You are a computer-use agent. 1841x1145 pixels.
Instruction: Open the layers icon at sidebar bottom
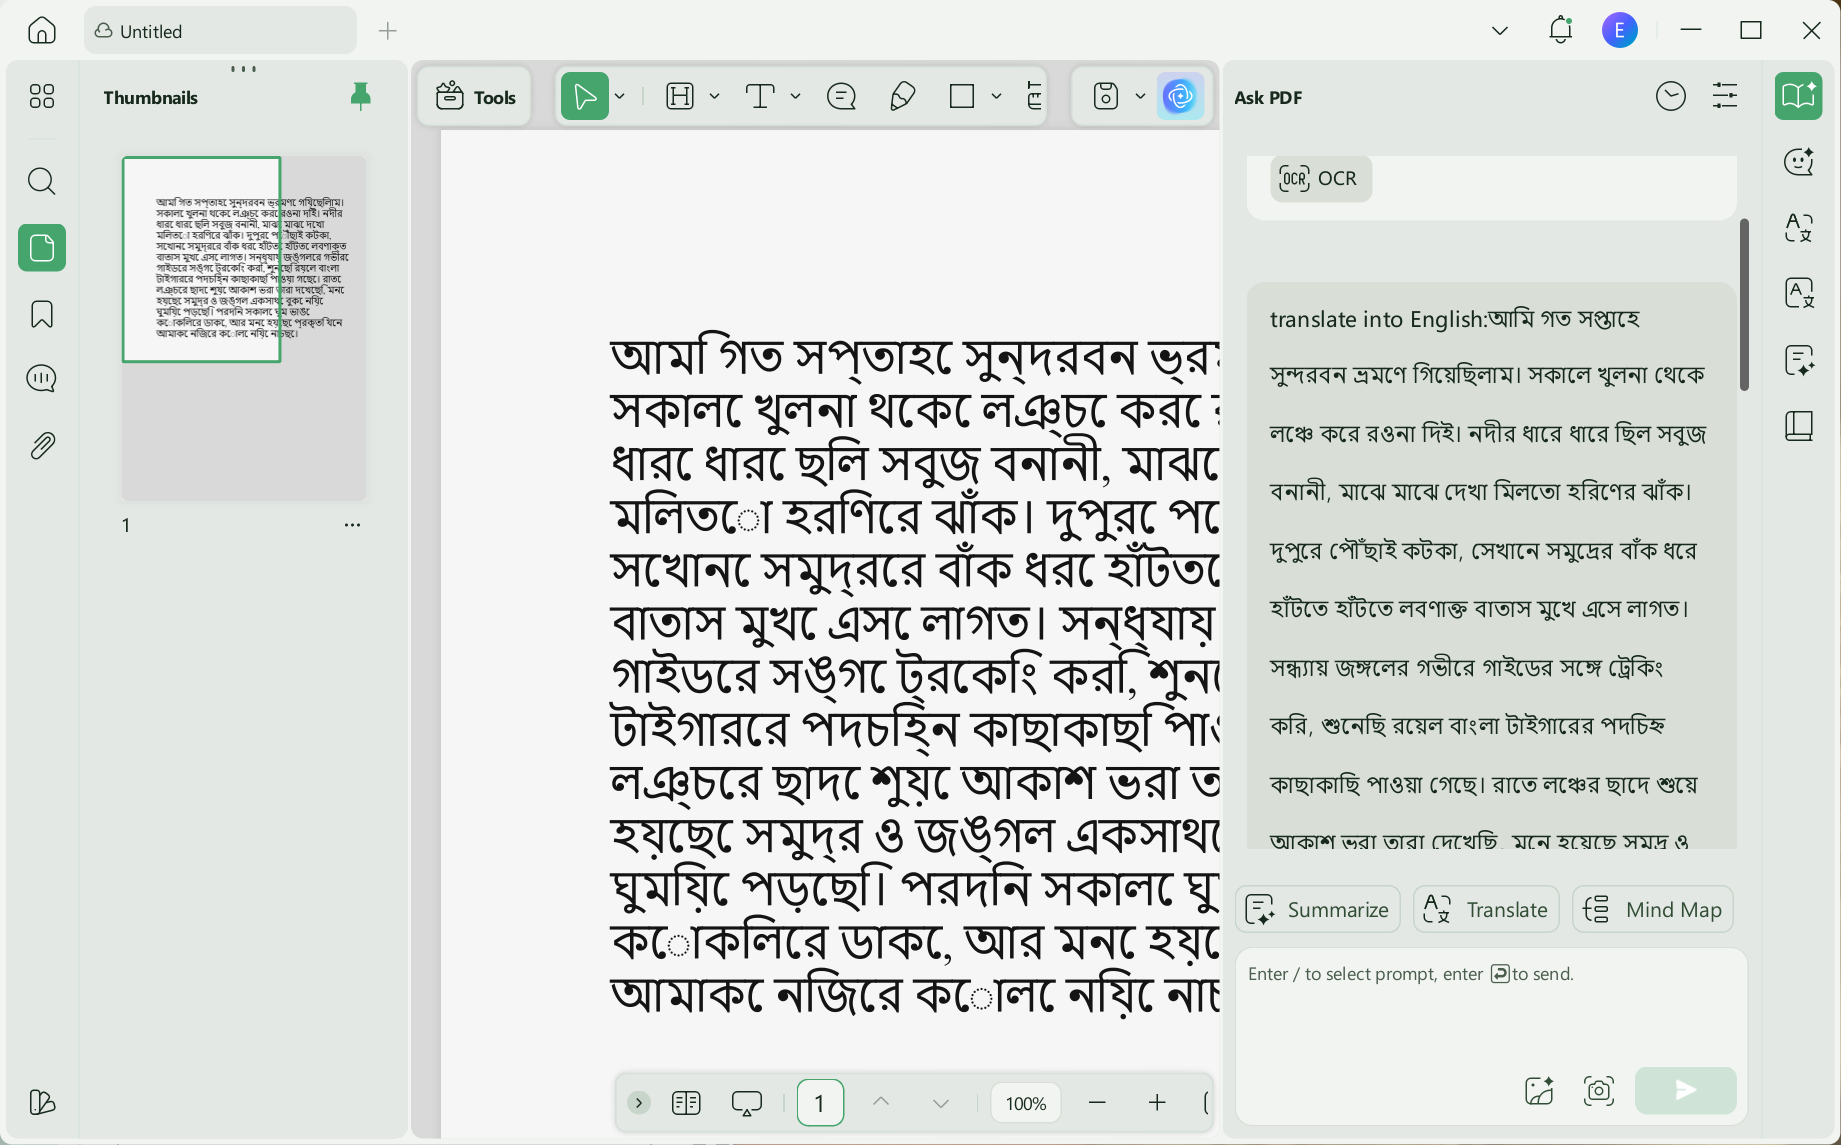click(42, 1102)
